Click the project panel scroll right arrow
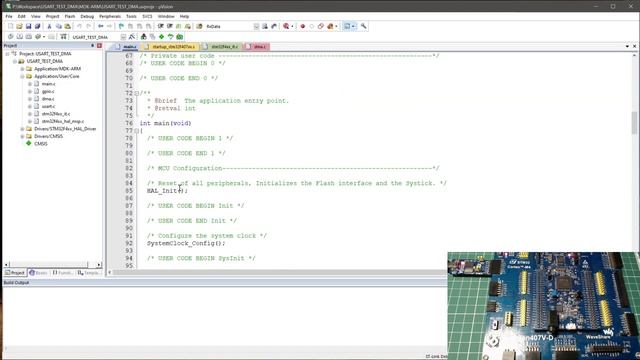 click(x=99, y=264)
